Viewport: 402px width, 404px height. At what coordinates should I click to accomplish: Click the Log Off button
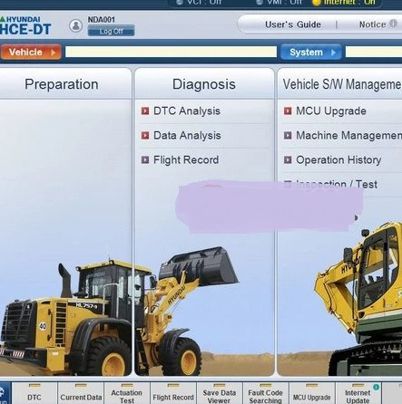click(x=111, y=31)
